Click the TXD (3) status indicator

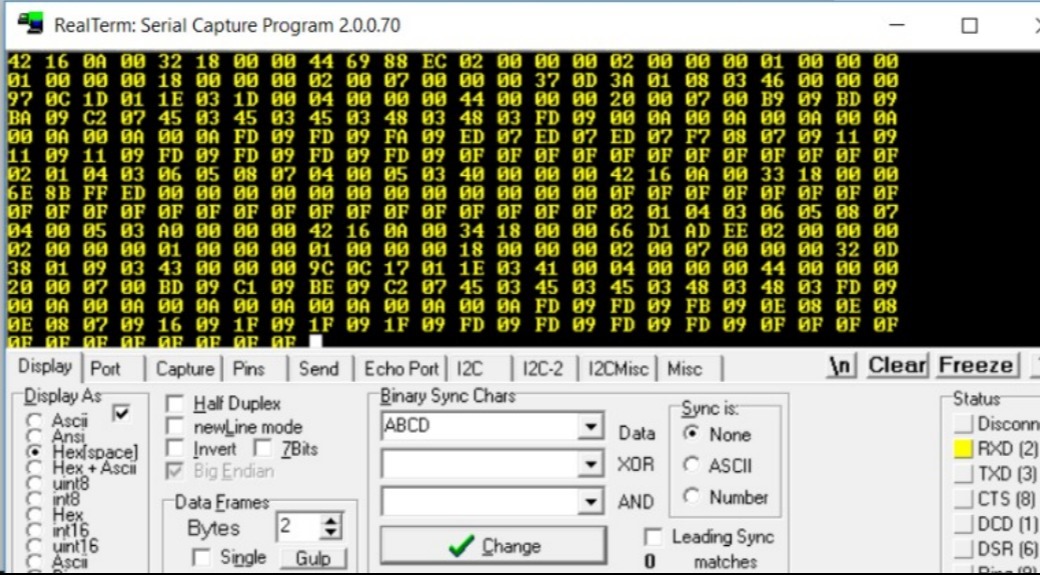click(x=964, y=474)
